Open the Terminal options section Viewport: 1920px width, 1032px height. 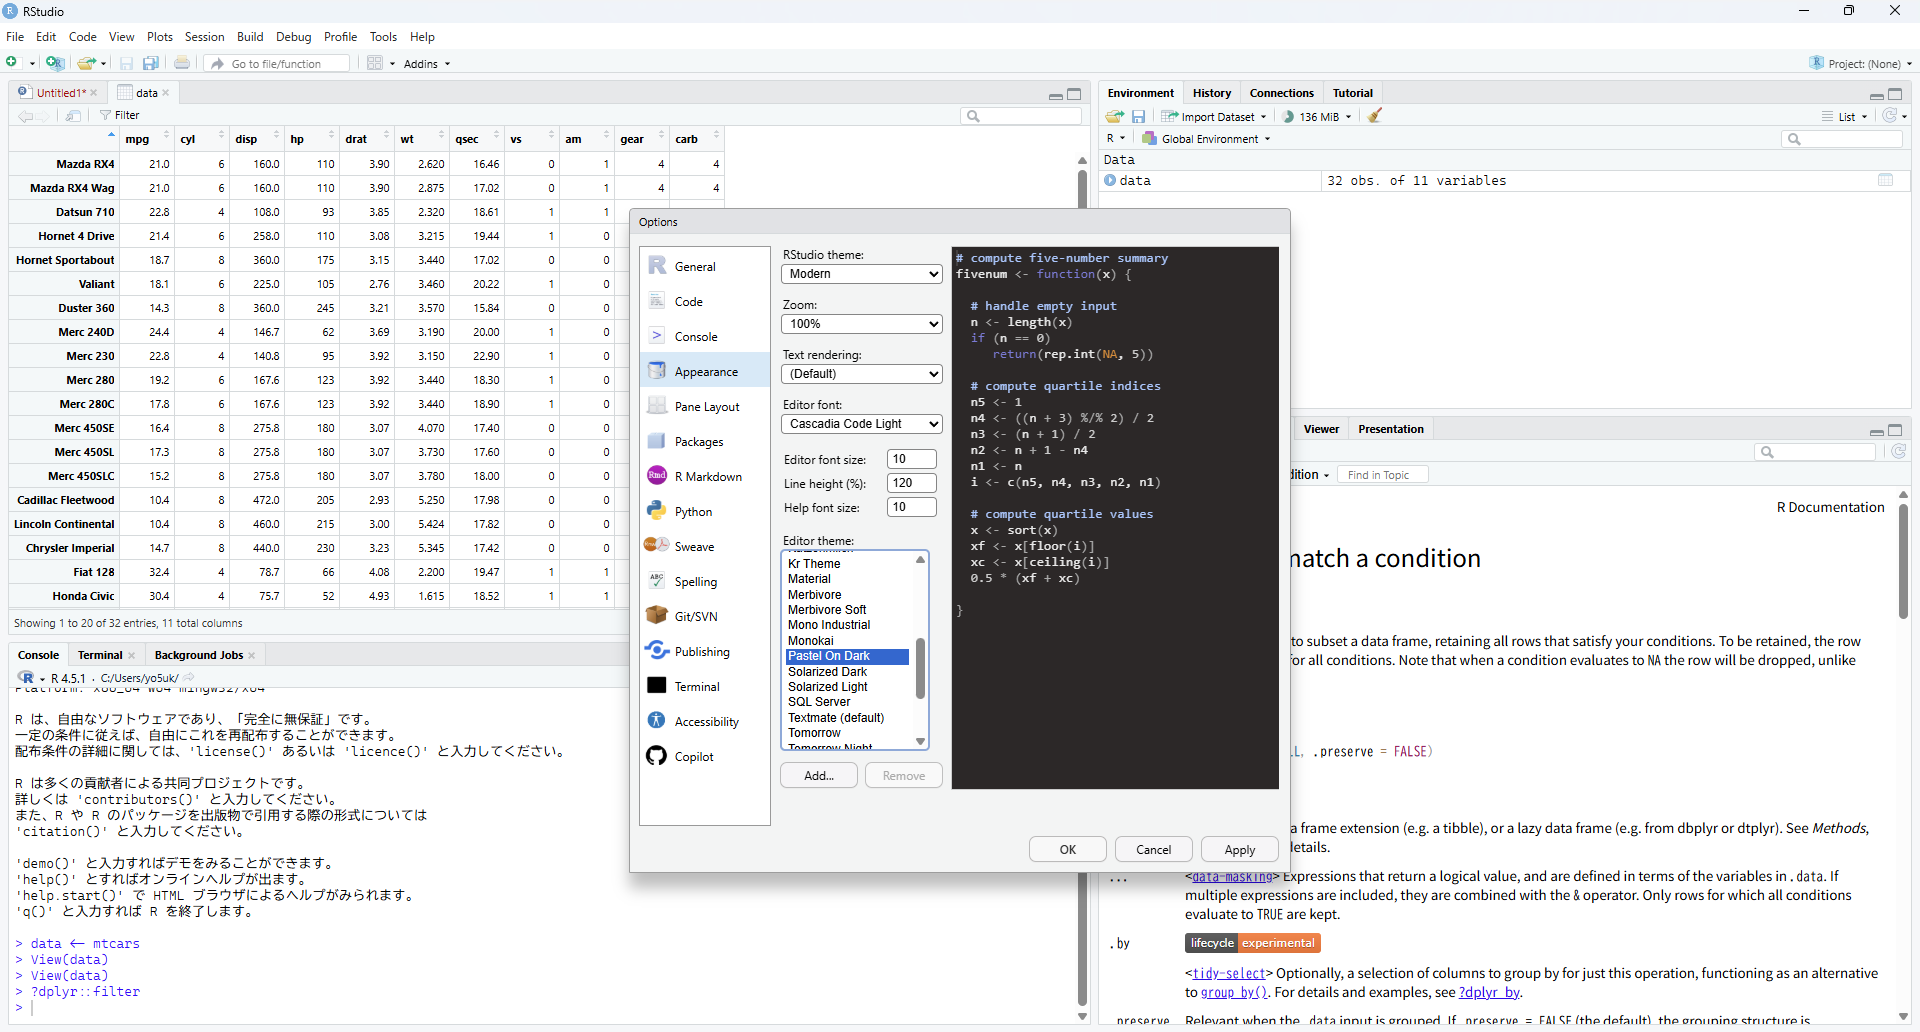coord(696,687)
